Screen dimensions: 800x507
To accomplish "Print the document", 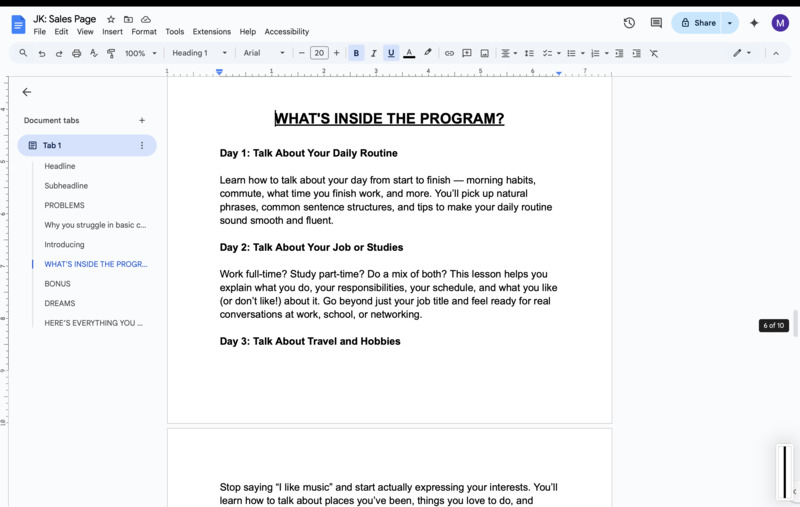I will coord(76,53).
